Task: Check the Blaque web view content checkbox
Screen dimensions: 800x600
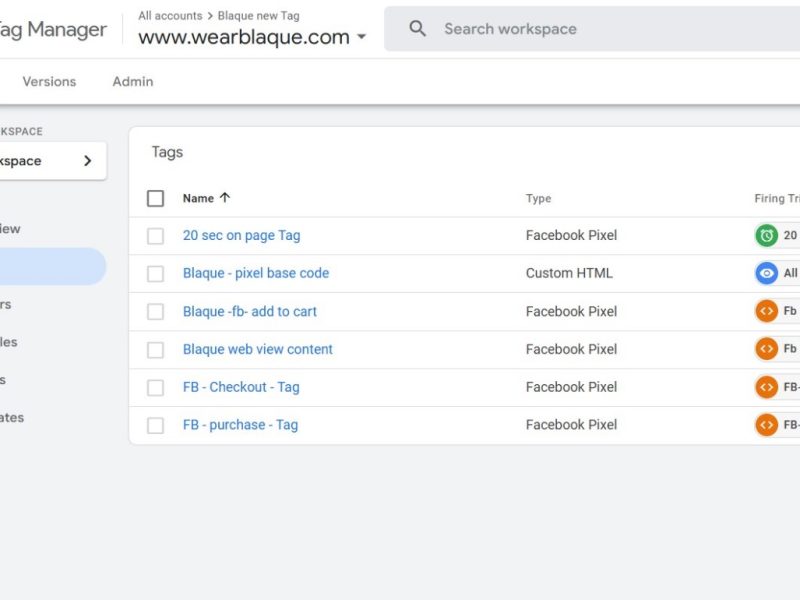Action: tap(156, 349)
